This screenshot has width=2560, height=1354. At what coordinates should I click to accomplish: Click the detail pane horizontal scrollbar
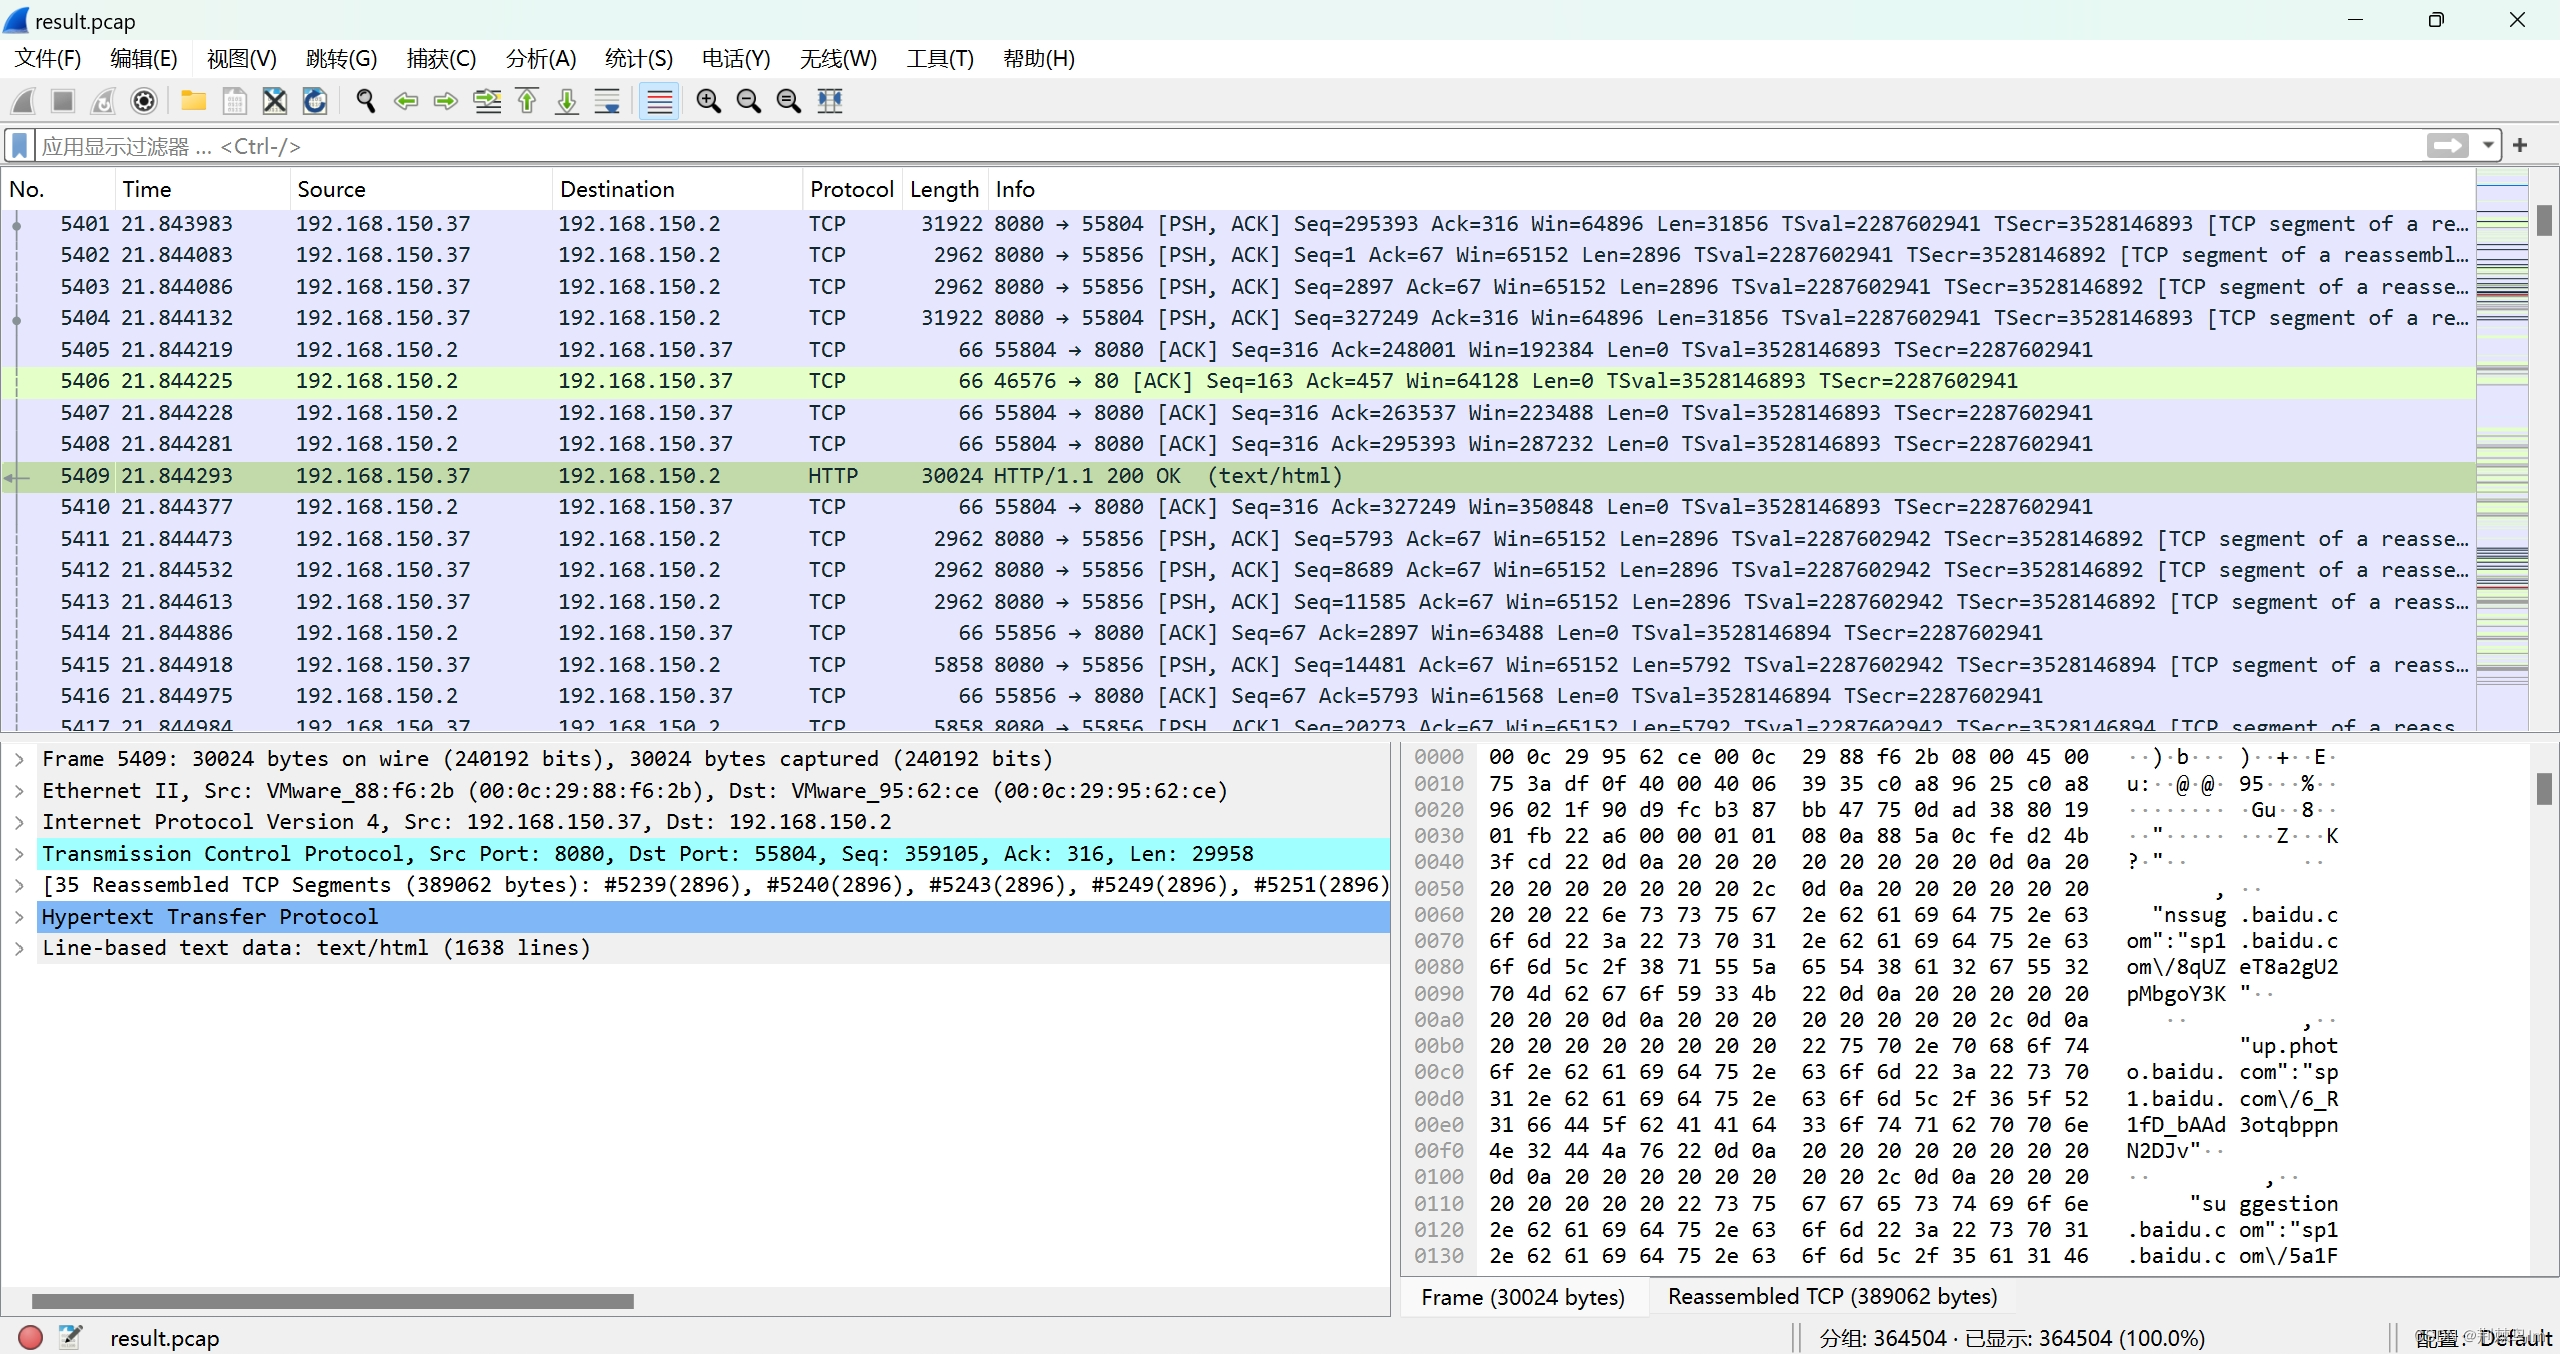click(332, 1301)
